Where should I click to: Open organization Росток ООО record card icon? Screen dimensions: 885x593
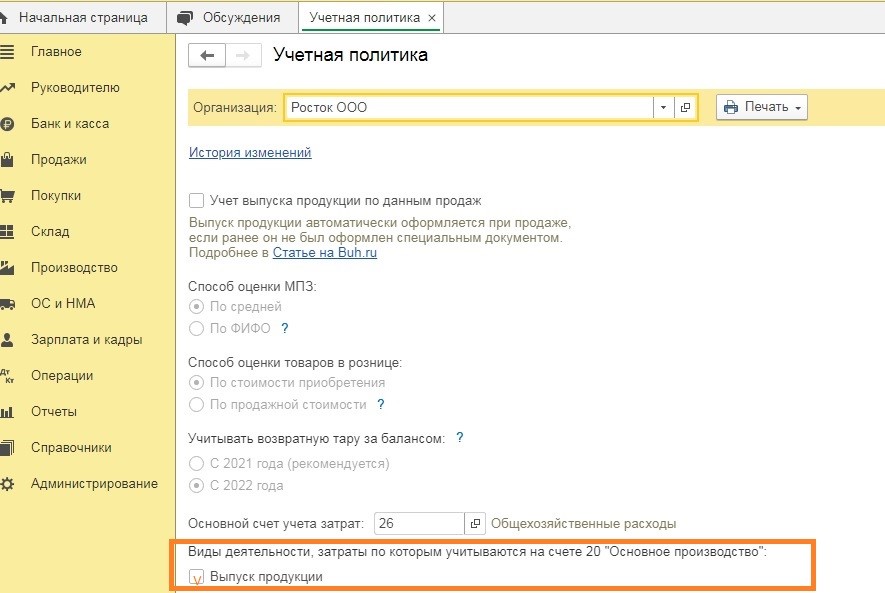(685, 107)
